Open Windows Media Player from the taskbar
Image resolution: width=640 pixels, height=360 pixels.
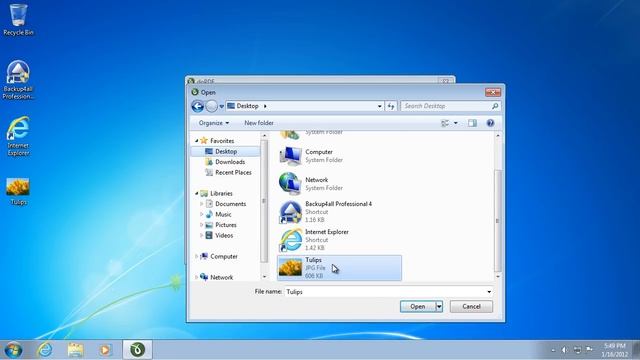tap(105, 350)
